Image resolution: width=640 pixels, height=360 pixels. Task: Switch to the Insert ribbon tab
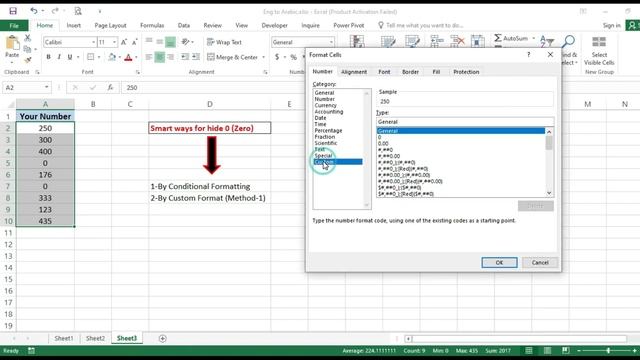tap(73, 25)
